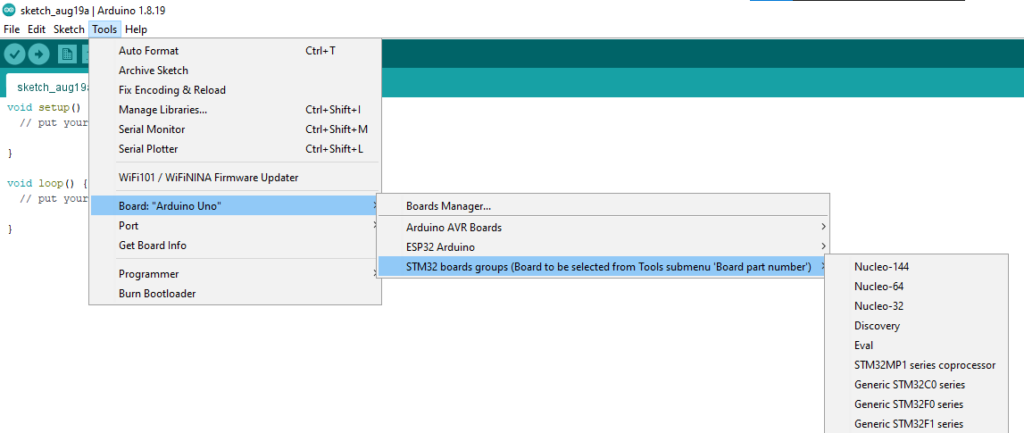Click the Arduino logo in title bar
The image size is (1024, 433).
pos(9,10)
